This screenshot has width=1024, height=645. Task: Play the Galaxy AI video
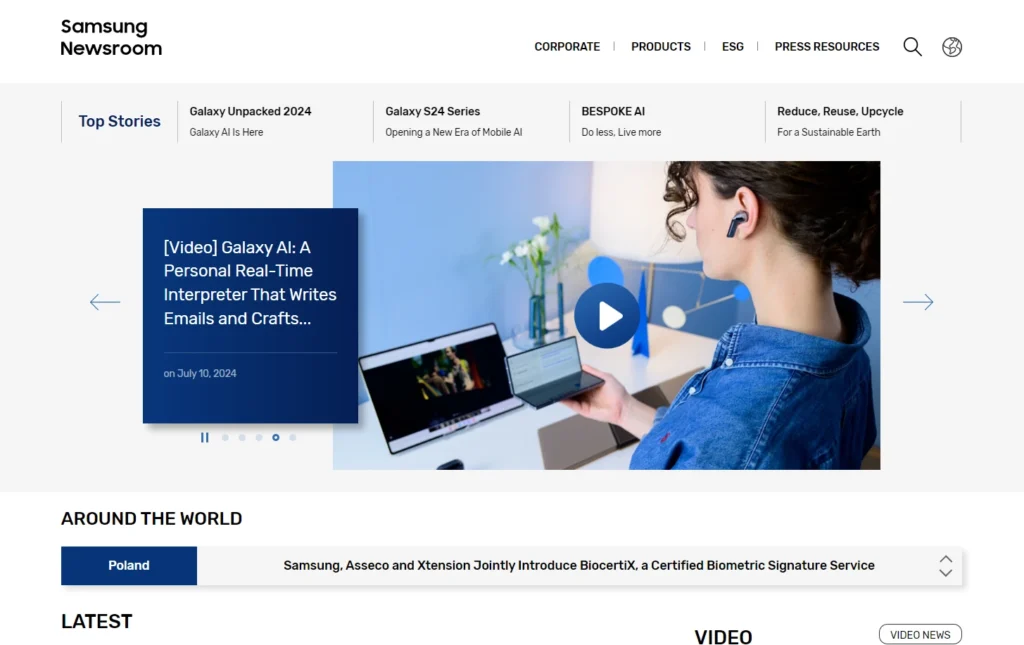click(x=607, y=316)
